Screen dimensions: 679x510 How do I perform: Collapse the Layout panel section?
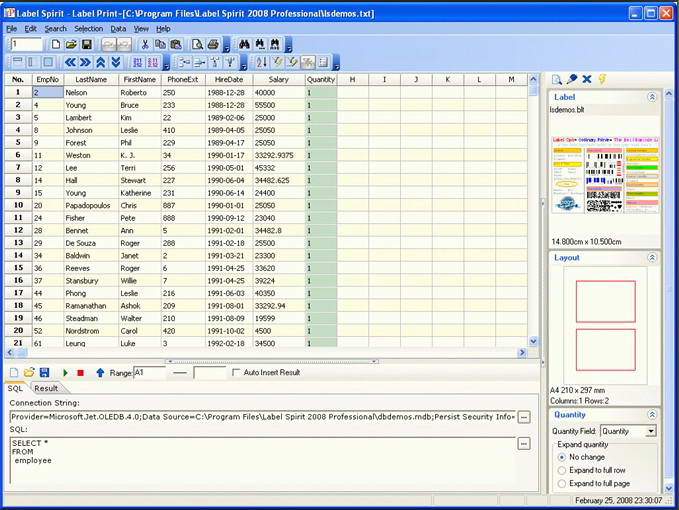652,258
